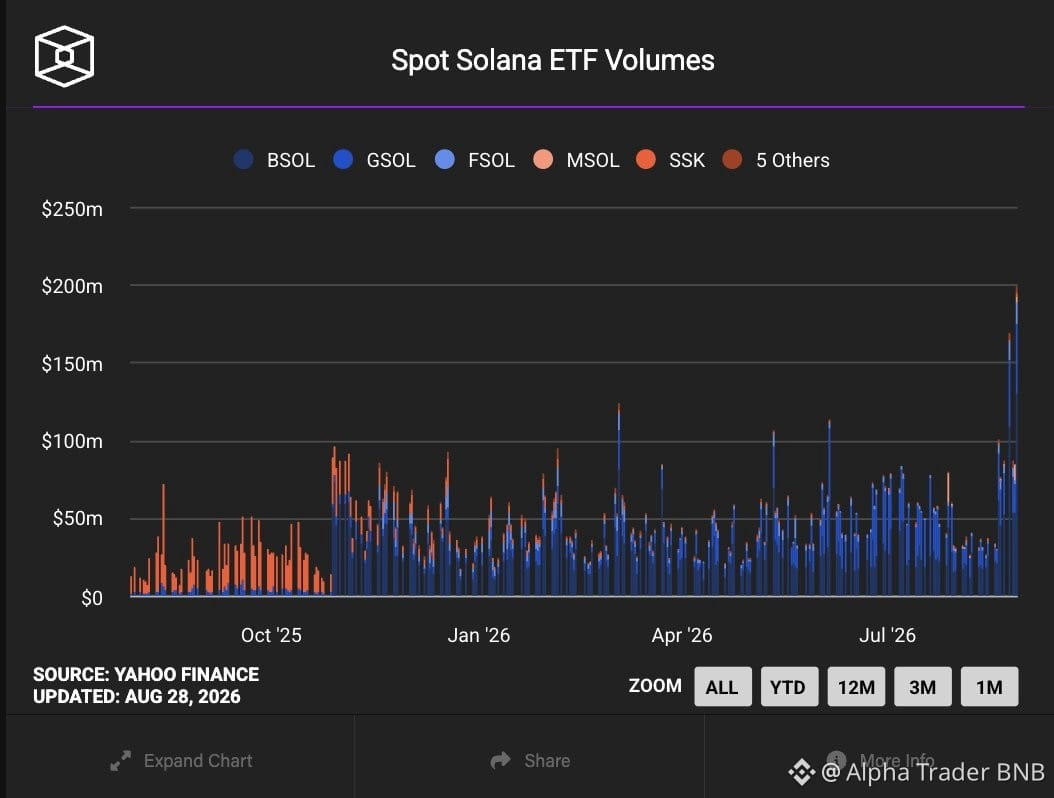Click the $200m axis label
Viewport: 1054px width, 798px height.
pos(72,286)
